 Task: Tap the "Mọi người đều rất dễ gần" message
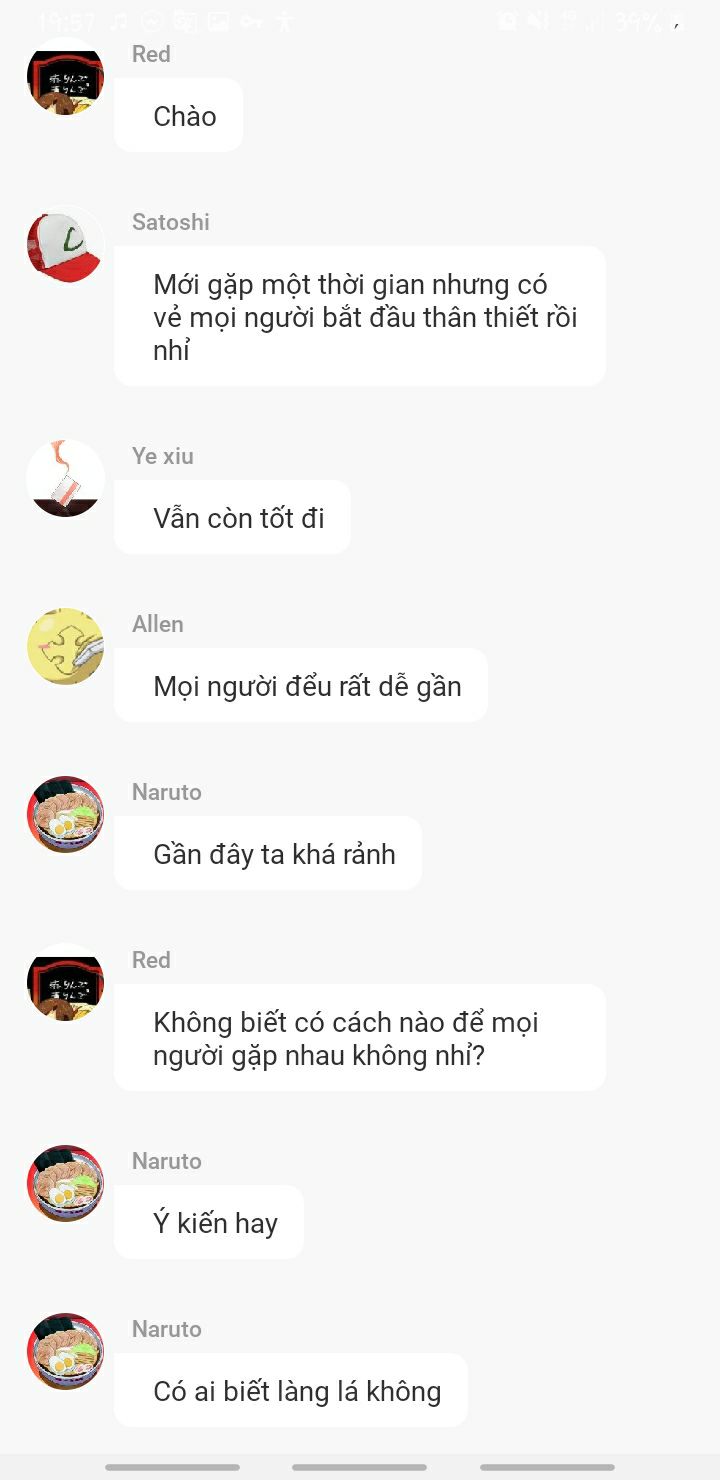(301, 685)
